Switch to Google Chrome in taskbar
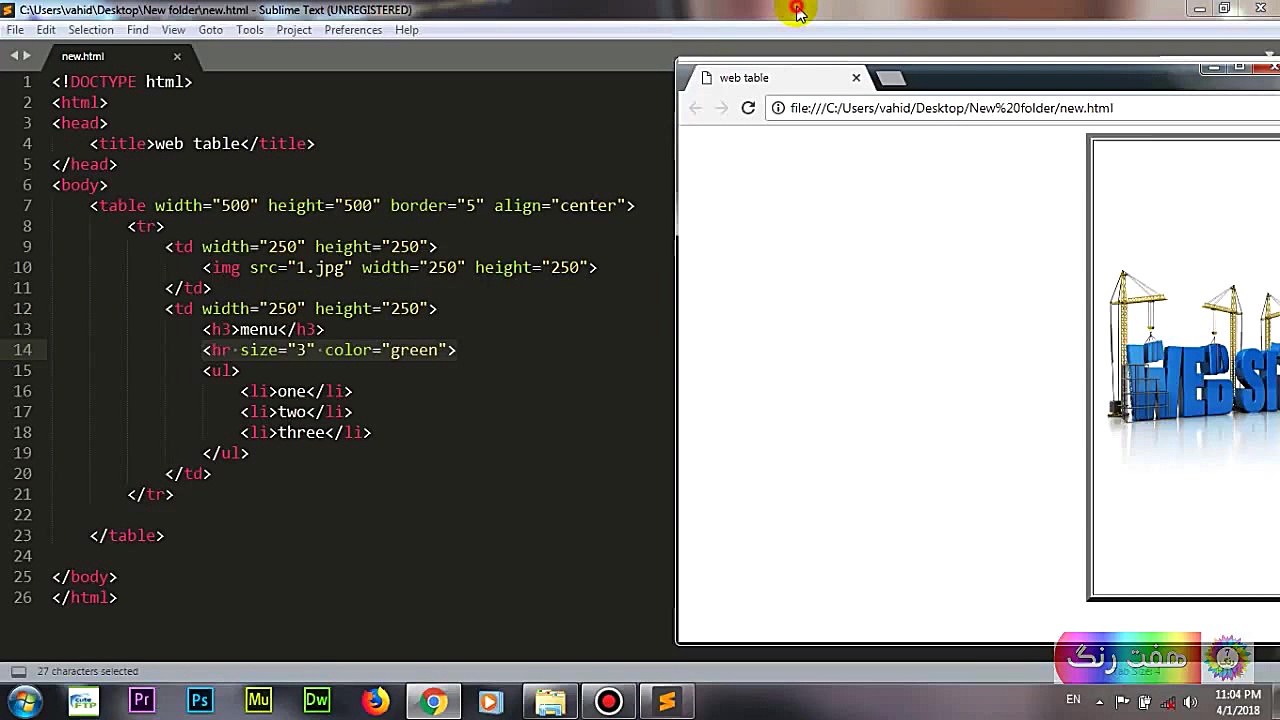 (434, 701)
